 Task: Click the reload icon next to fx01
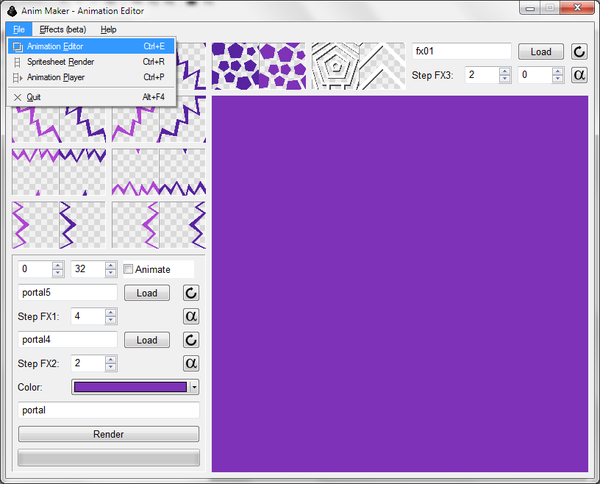(579, 51)
